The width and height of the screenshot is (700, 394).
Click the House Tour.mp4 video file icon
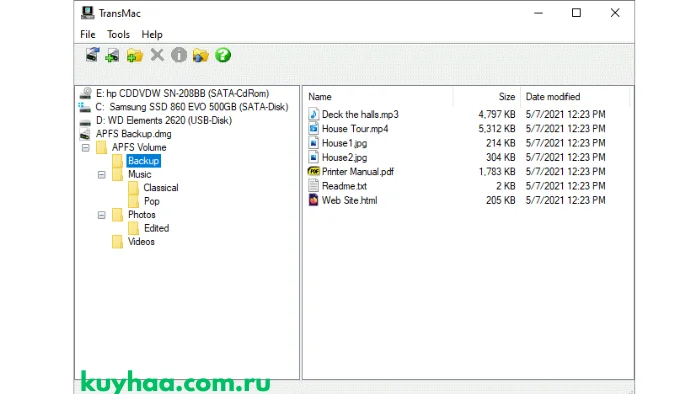point(314,129)
